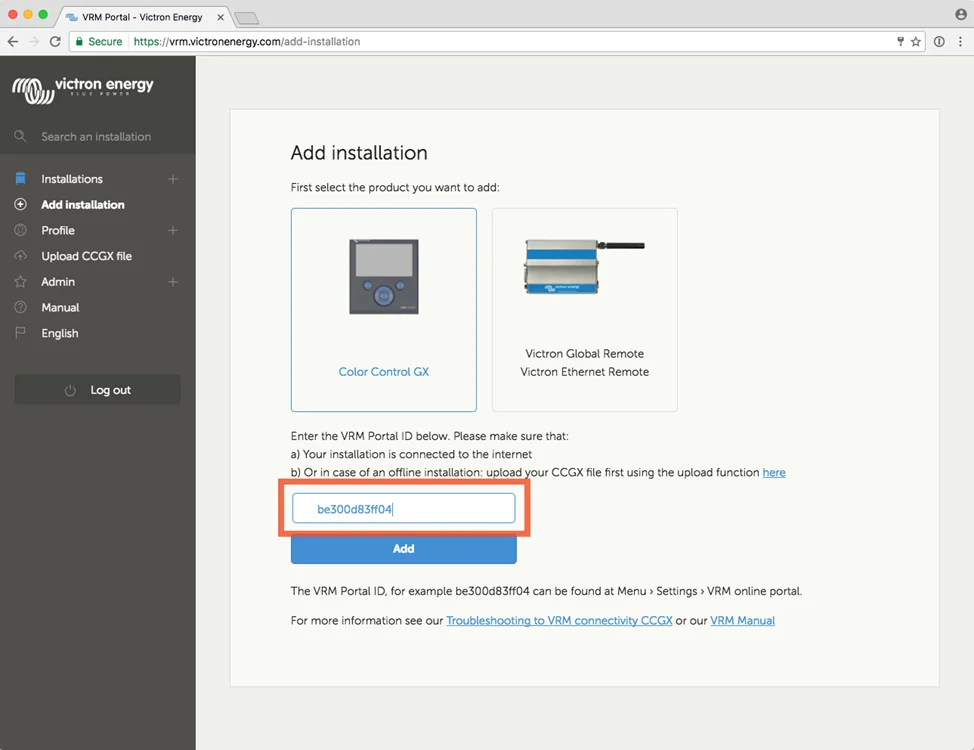974x750 pixels.
Task: Open Installations in the sidebar
Action: point(72,179)
